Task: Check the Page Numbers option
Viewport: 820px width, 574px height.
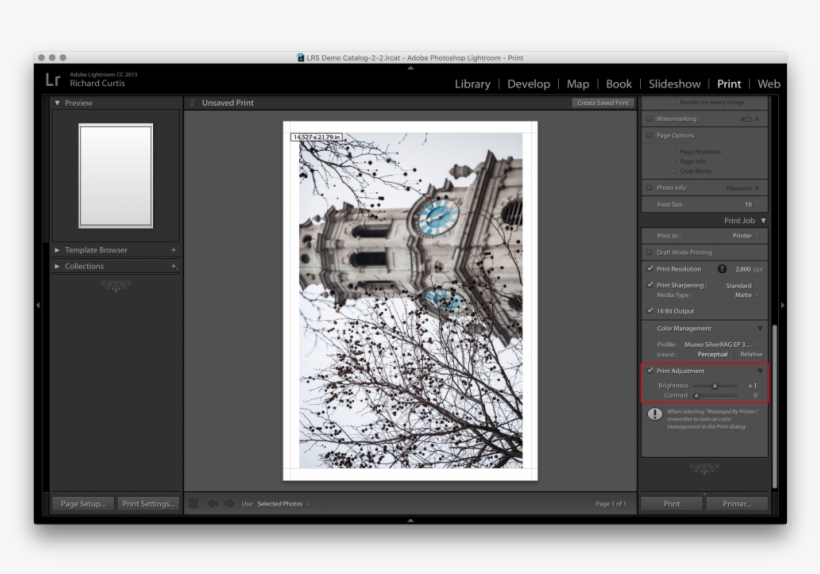Action: [x=673, y=152]
